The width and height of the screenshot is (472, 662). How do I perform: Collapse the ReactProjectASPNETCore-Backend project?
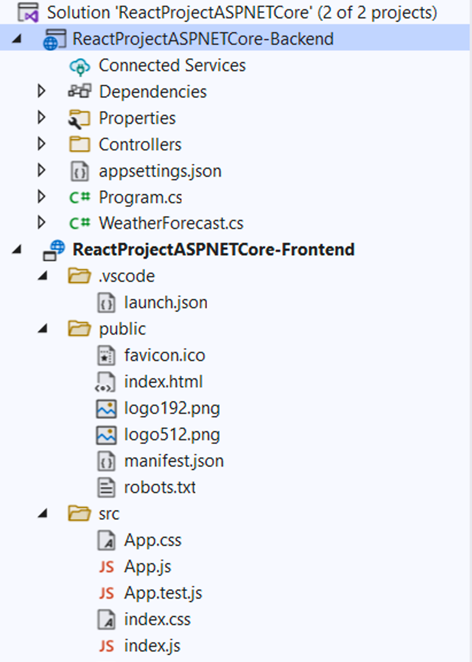pyautogui.click(x=17, y=39)
